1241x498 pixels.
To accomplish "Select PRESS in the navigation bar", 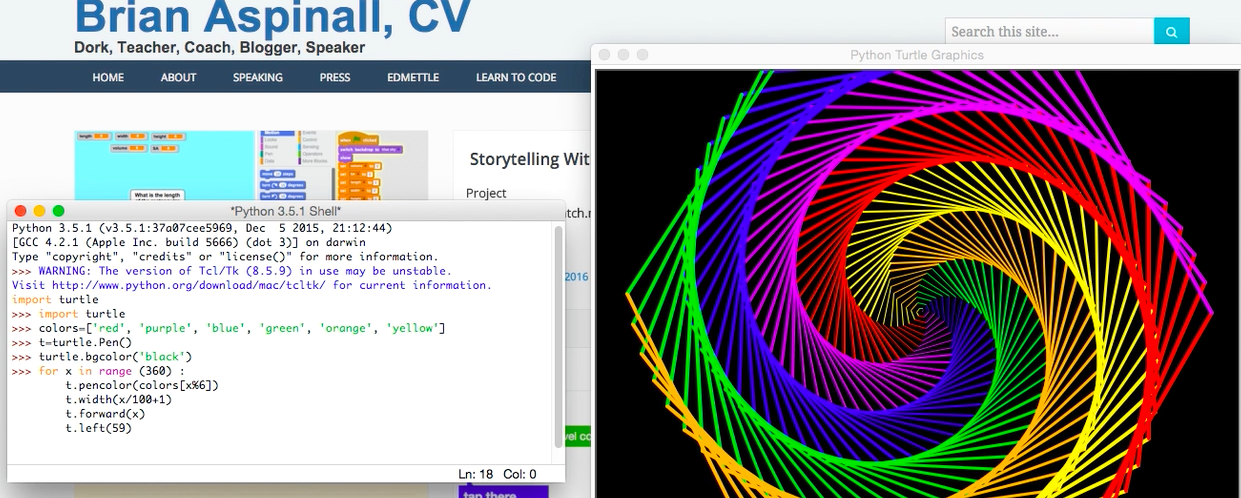I will pyautogui.click(x=335, y=77).
